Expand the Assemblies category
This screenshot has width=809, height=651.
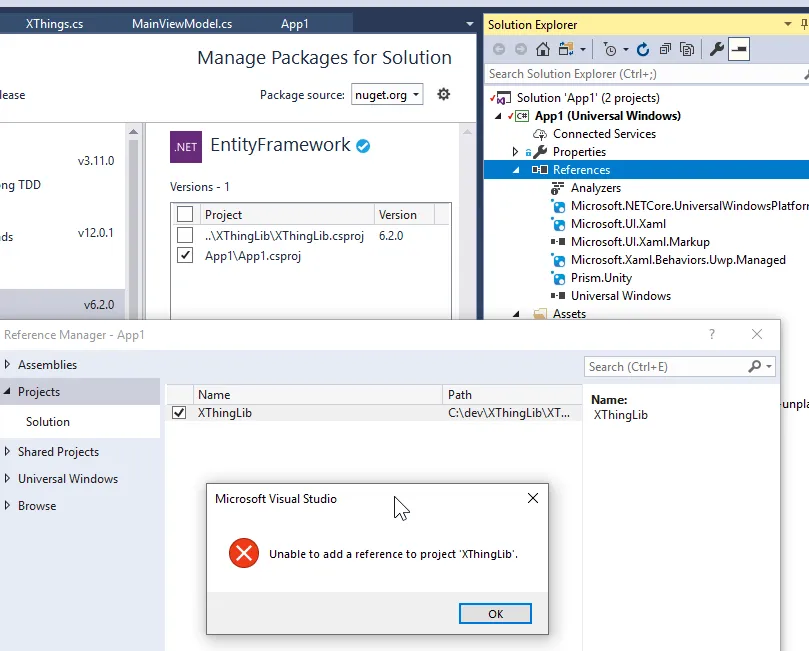coord(7,364)
